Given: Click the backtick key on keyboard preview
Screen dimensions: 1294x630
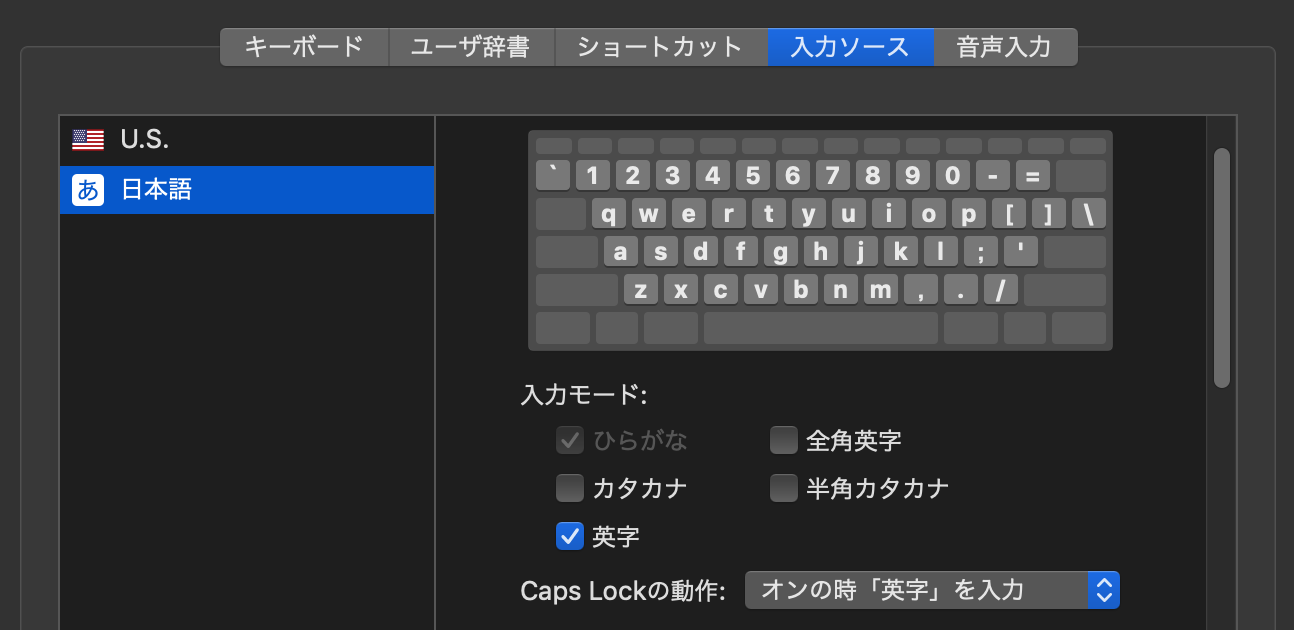Looking at the screenshot, I should 553,176.
